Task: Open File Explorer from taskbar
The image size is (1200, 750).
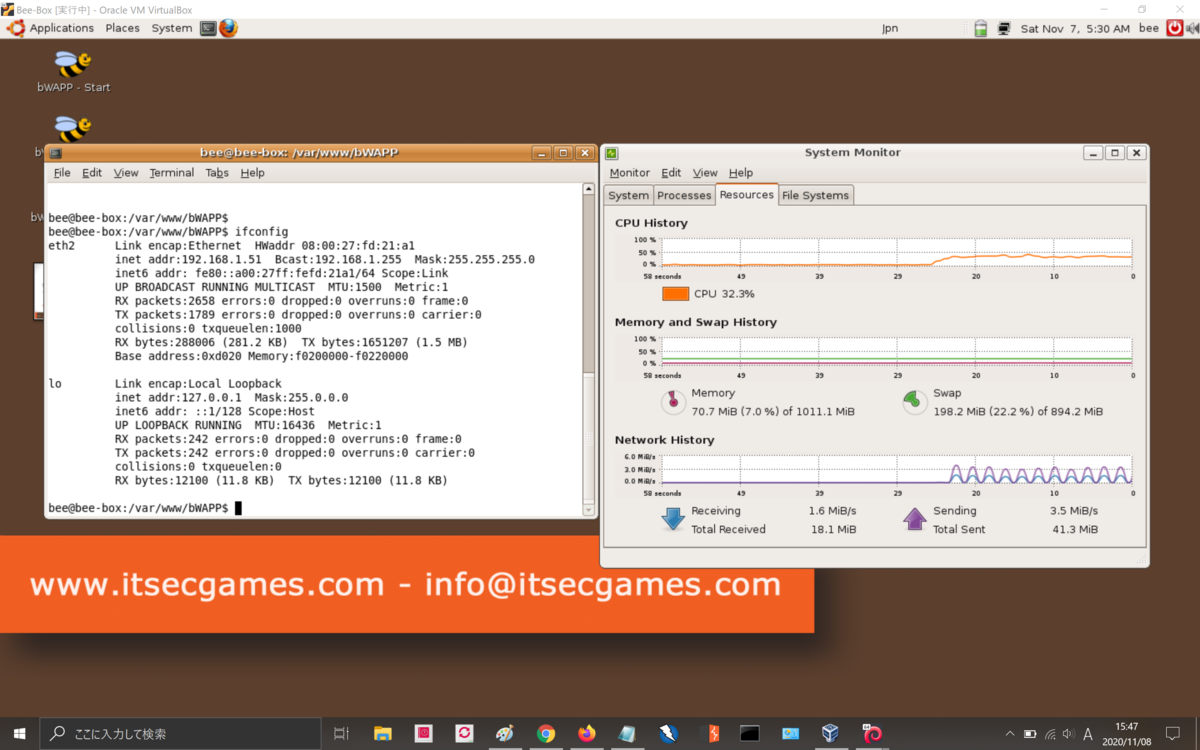Action: [382, 733]
